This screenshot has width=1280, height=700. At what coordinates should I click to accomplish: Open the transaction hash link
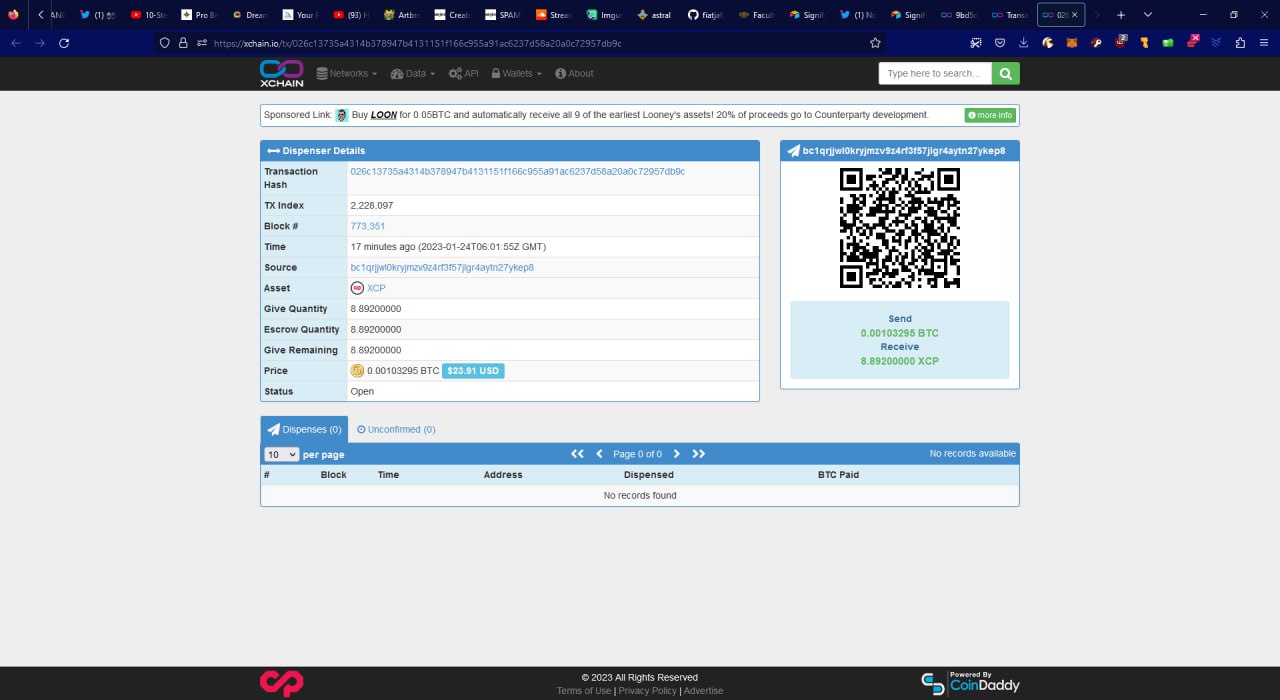(x=517, y=171)
